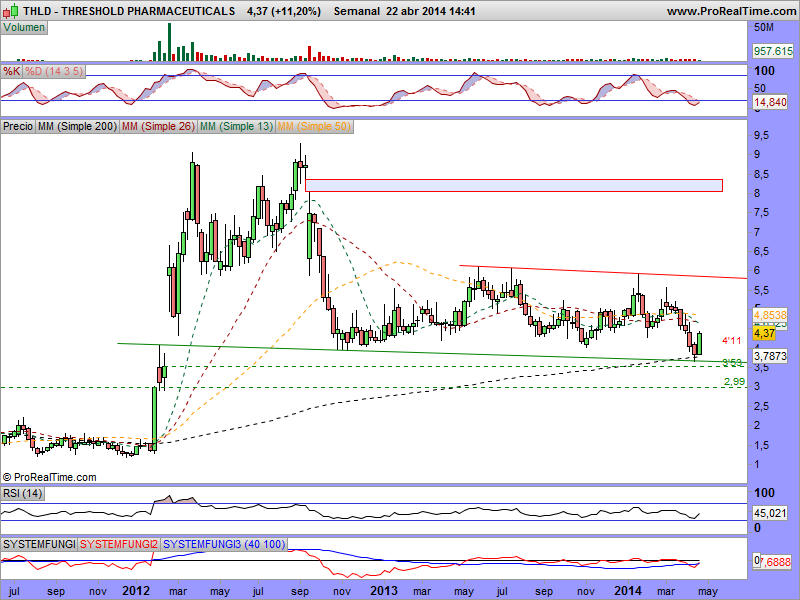The width and height of the screenshot is (800, 600).
Task: Select the %K stochastic label
Action: click(12, 71)
